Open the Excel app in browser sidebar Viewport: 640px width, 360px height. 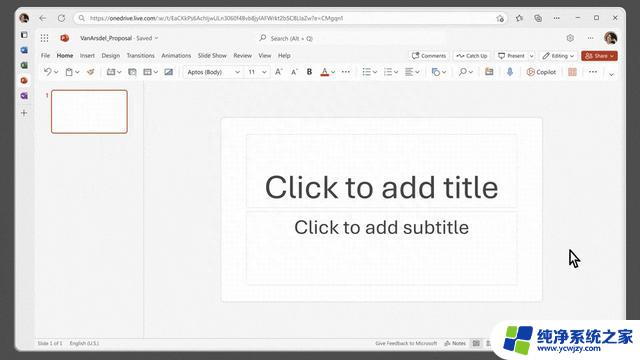pos(24,65)
